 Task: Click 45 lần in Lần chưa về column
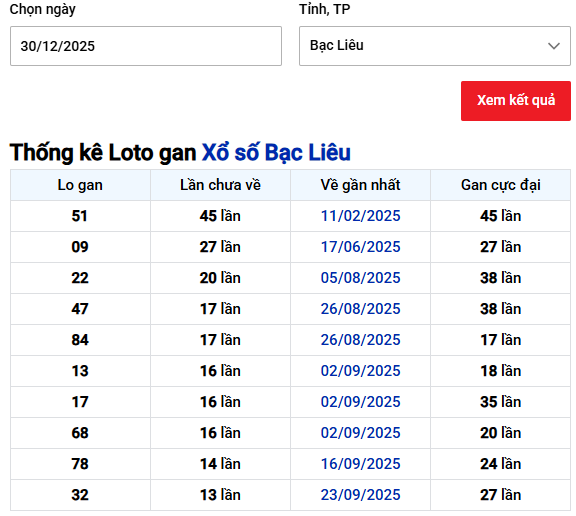click(x=220, y=216)
